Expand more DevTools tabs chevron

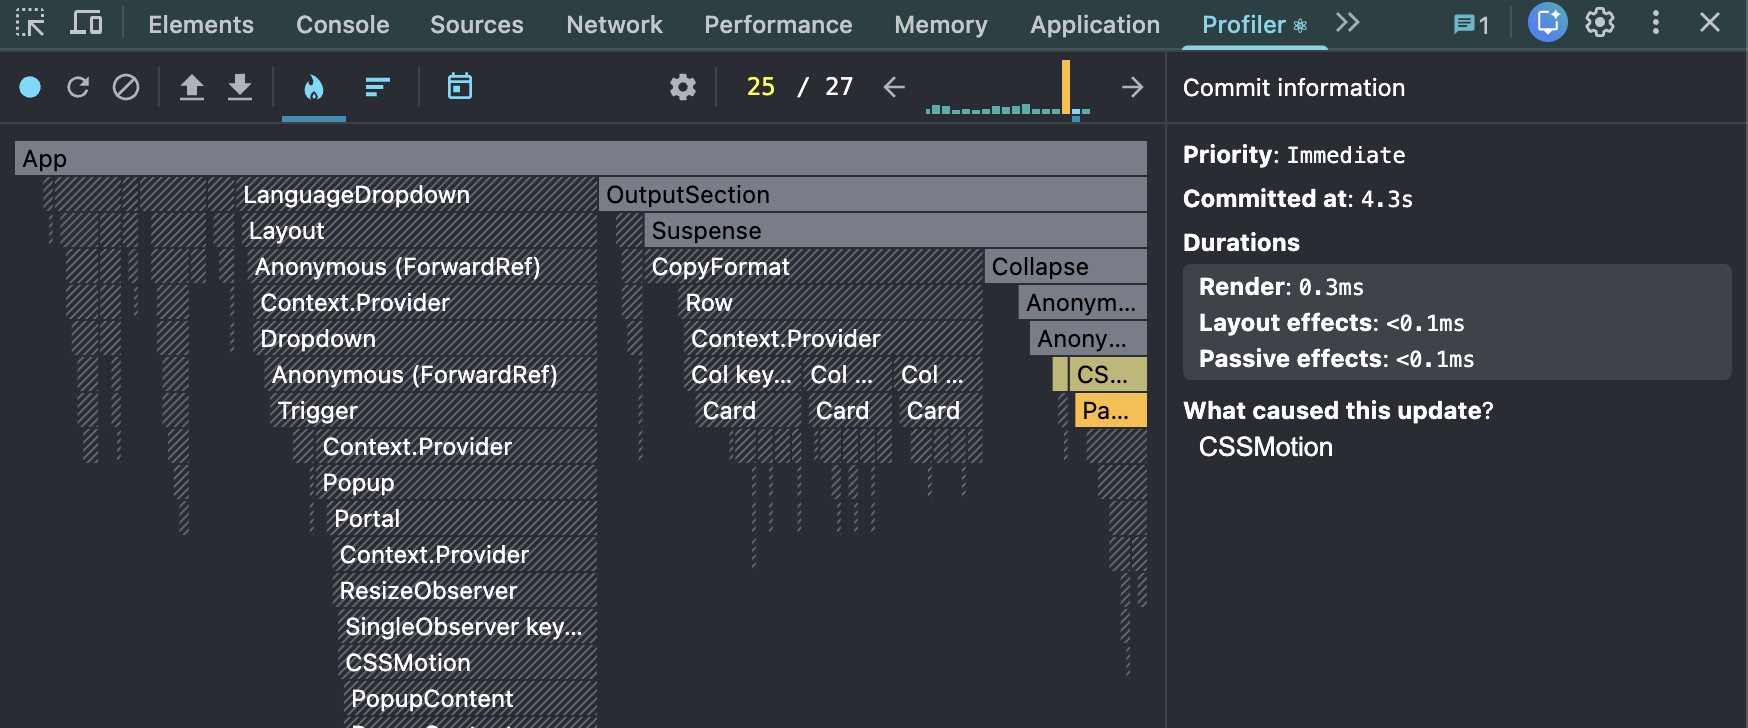1348,23
